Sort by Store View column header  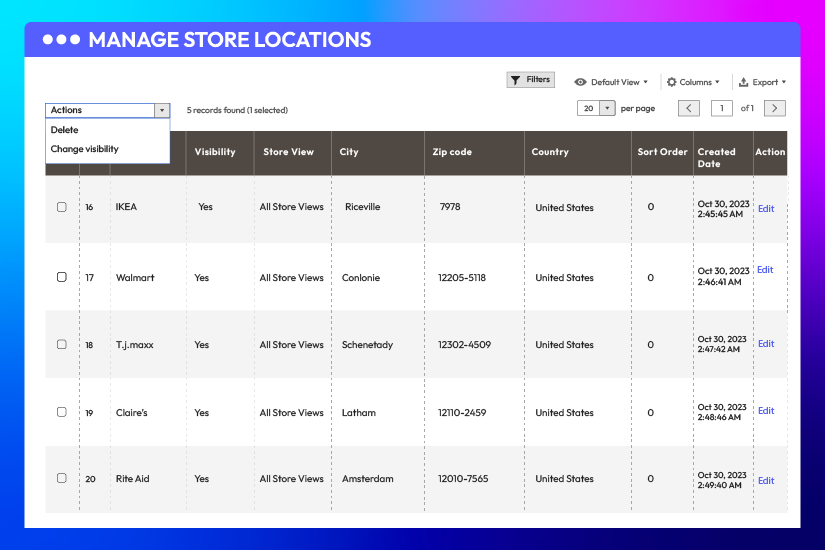288,152
